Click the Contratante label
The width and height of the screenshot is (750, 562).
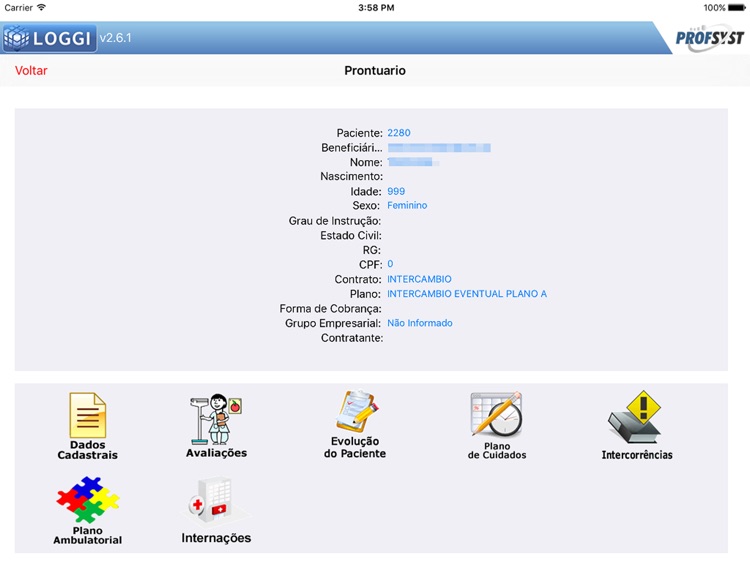(352, 338)
